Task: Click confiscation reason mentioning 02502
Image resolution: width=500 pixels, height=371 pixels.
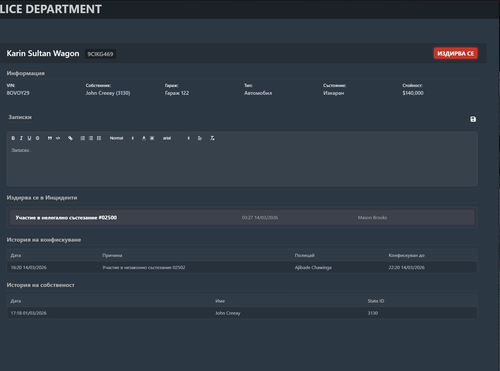Action: 144,267
